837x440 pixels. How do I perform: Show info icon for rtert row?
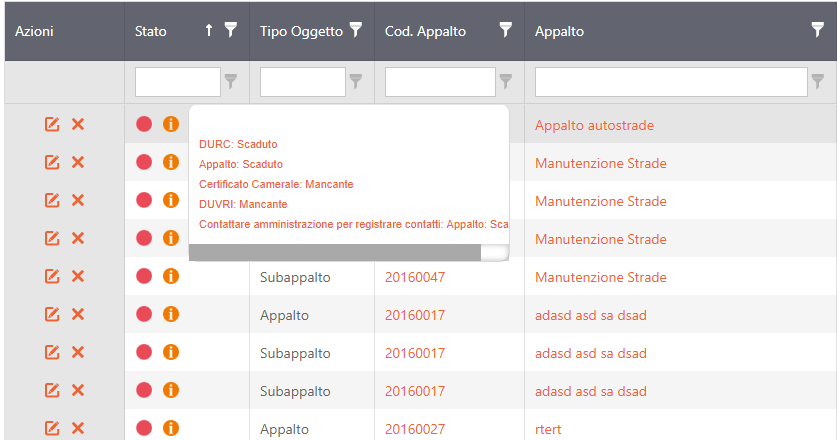[x=171, y=428]
